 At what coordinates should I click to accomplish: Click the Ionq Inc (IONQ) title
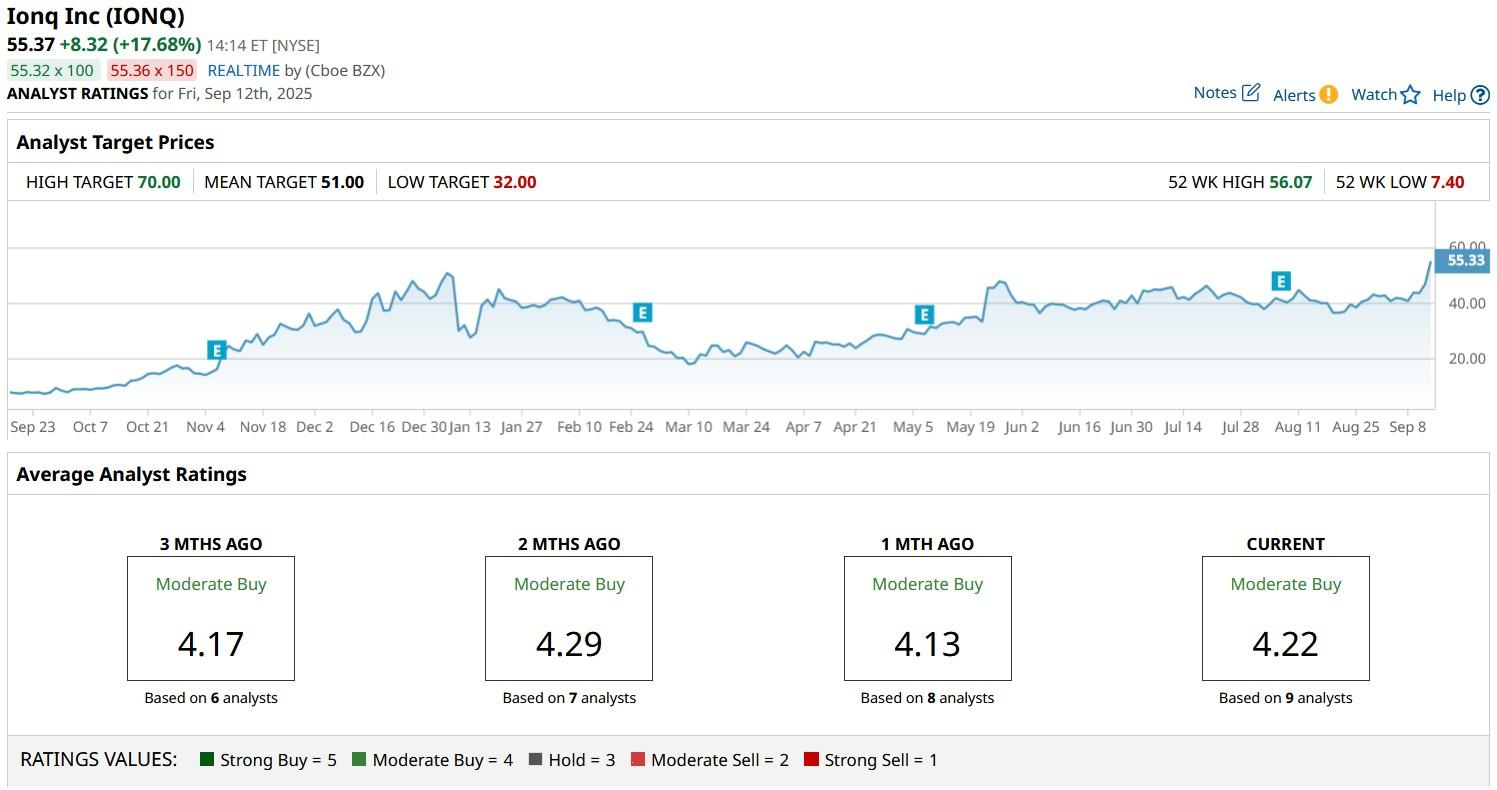(x=96, y=17)
